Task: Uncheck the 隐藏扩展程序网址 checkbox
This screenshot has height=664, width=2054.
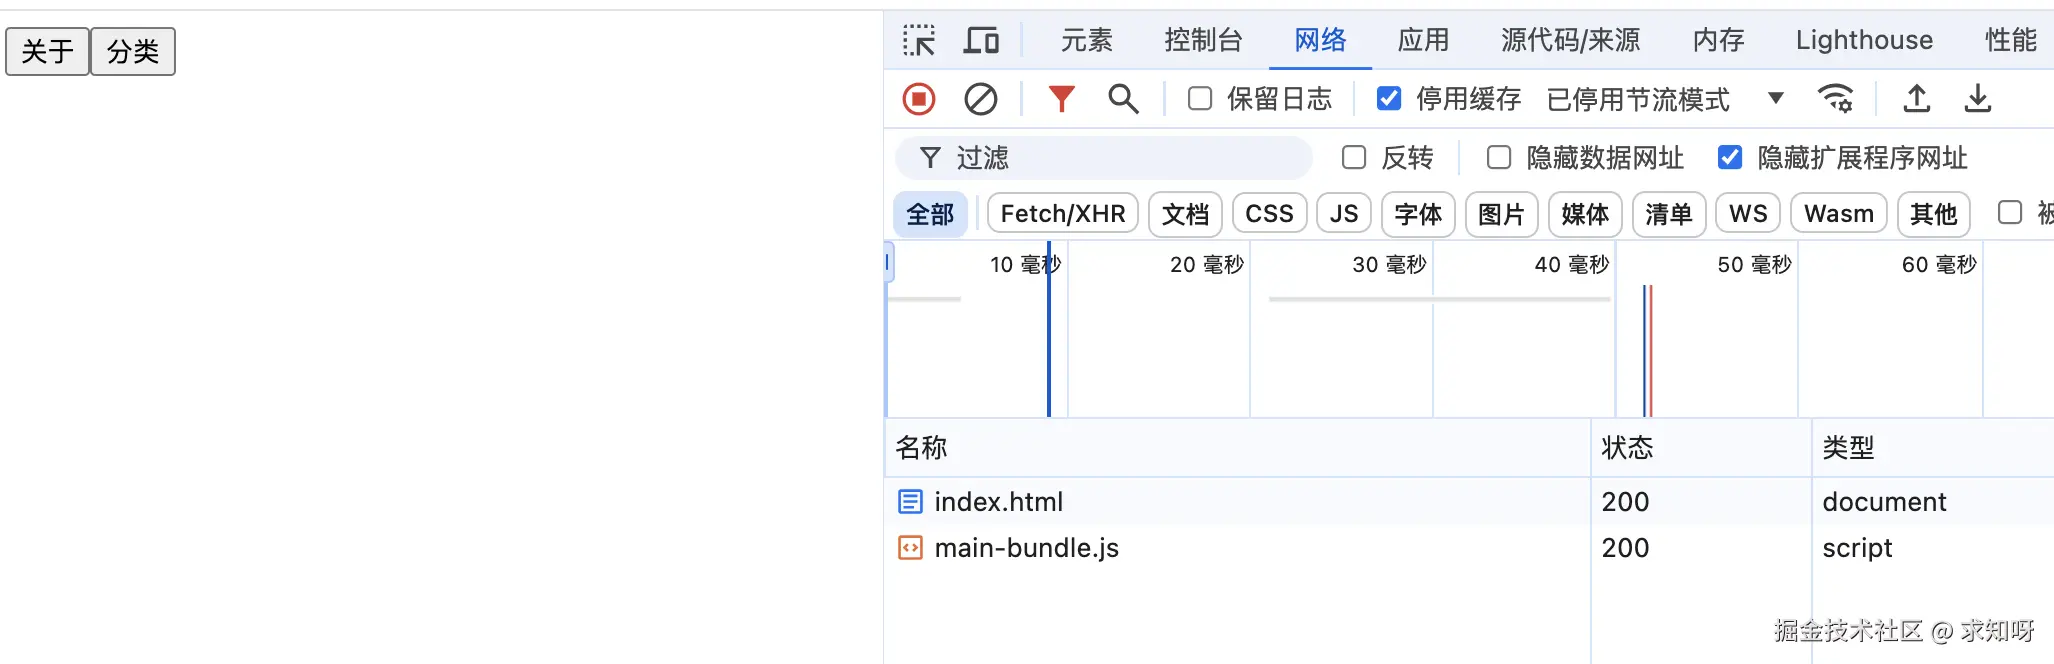Action: coord(1730,157)
